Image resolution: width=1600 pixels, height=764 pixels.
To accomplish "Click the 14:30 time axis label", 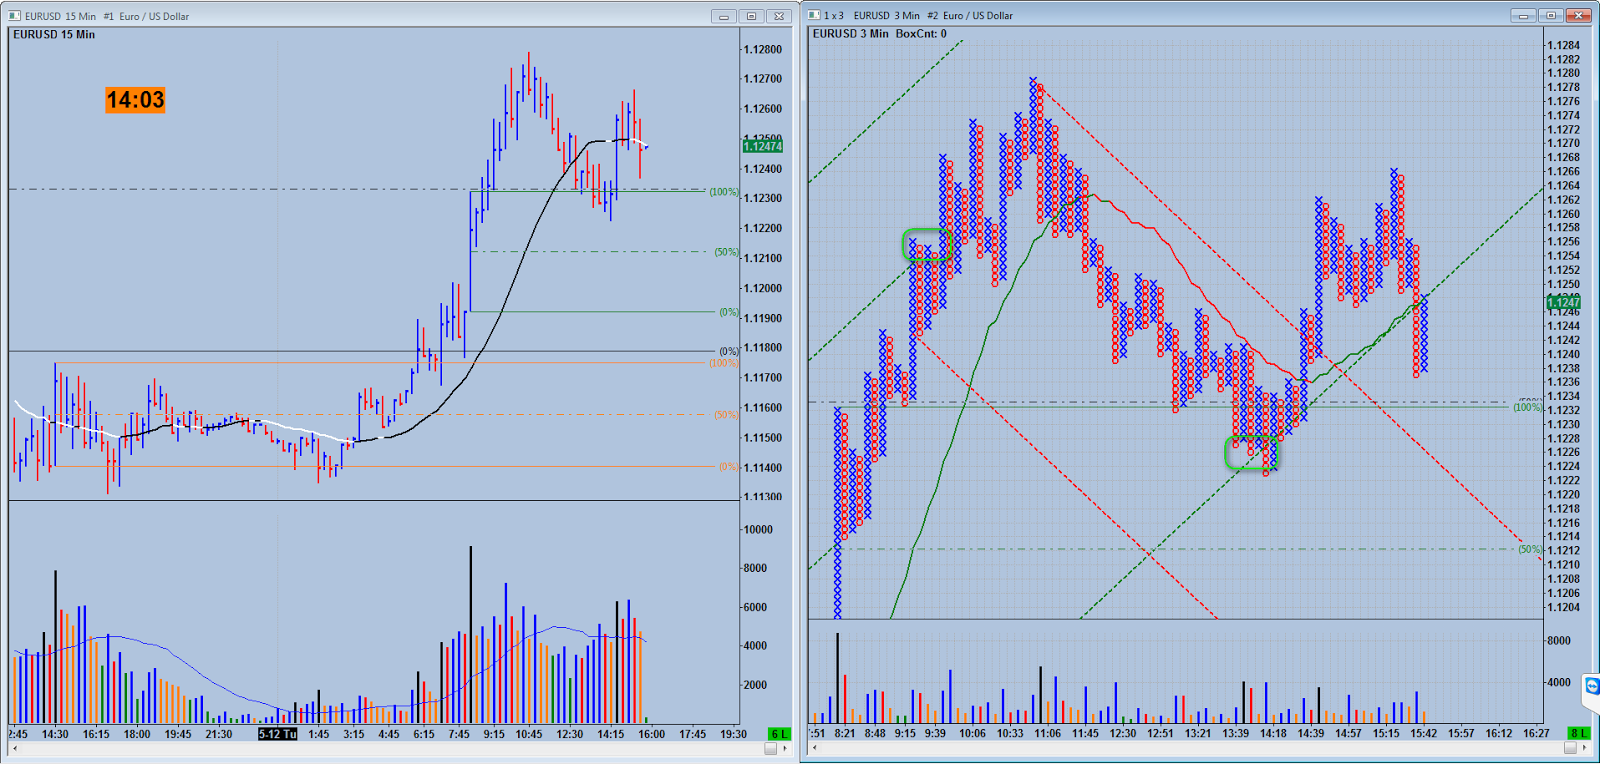I will 55,734.
